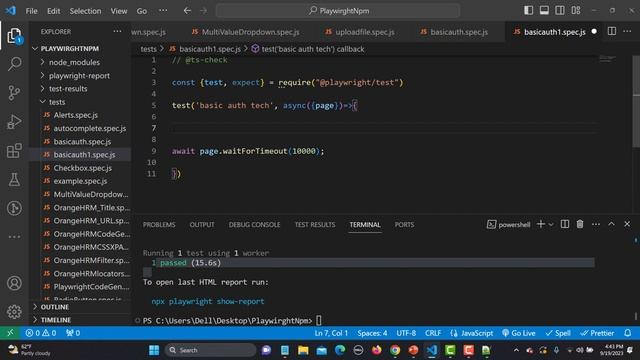The width and height of the screenshot is (640, 360).
Task: Toggle the bottom Panel visibility
Action: (544, 10)
